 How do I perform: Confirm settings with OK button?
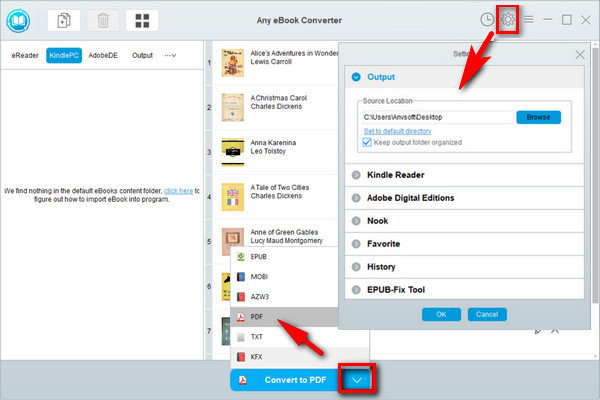click(x=441, y=314)
